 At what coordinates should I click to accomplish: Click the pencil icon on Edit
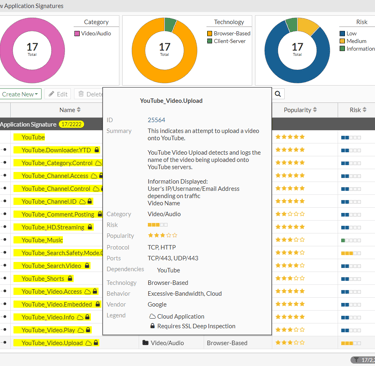coord(51,94)
